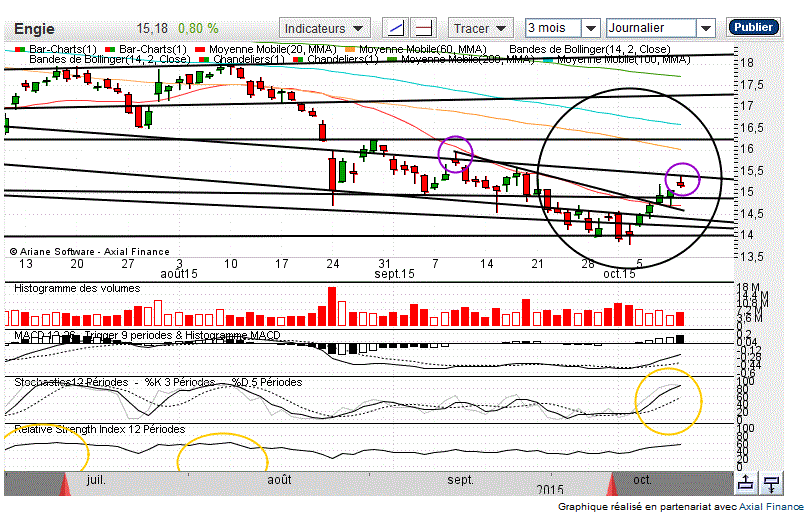807x528 pixels.
Task: Click the 0,80 % change value
Action: point(198,28)
